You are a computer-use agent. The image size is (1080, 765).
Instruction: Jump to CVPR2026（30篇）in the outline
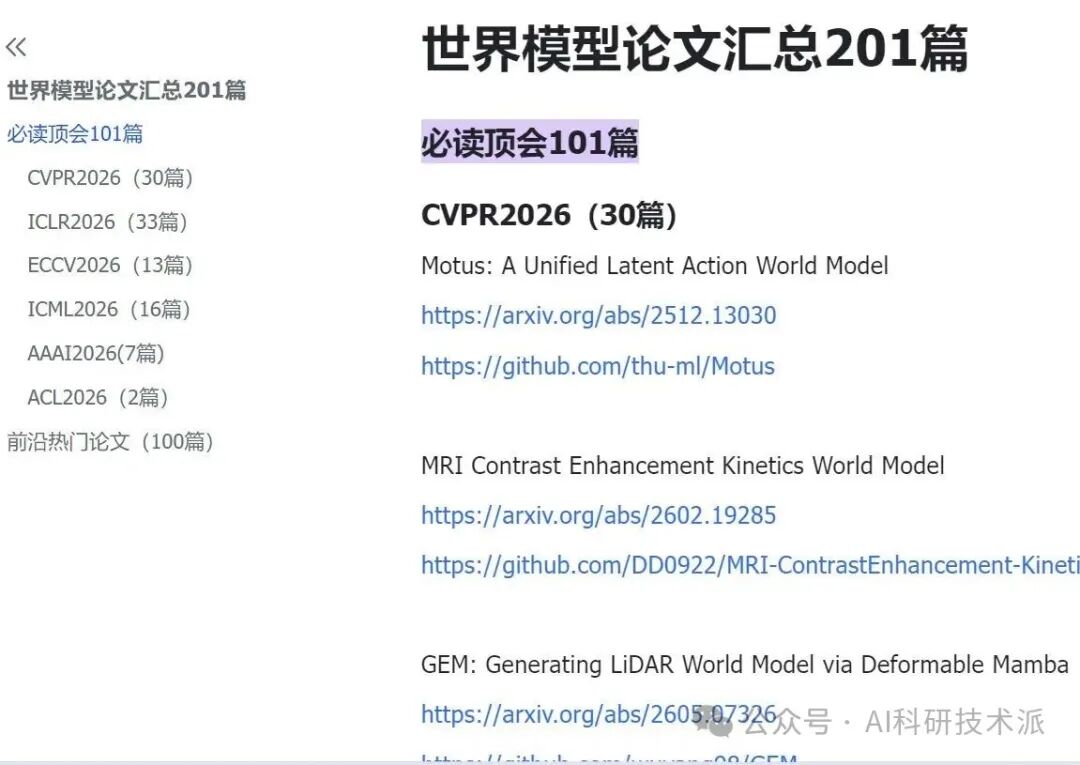[x=110, y=178]
